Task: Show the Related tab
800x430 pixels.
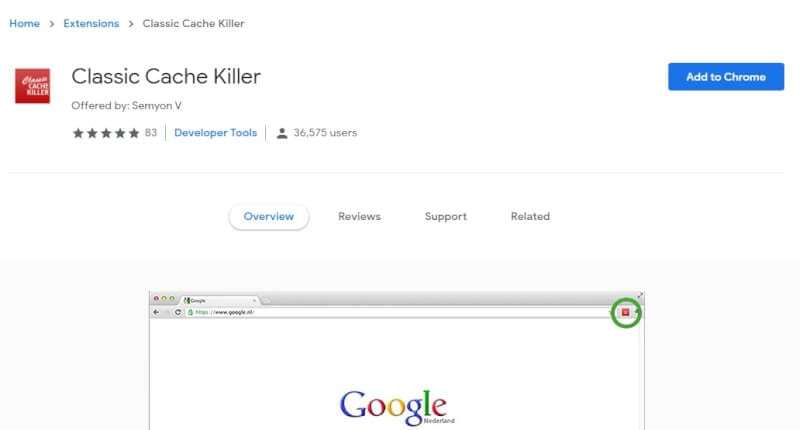Action: pyautogui.click(x=530, y=217)
